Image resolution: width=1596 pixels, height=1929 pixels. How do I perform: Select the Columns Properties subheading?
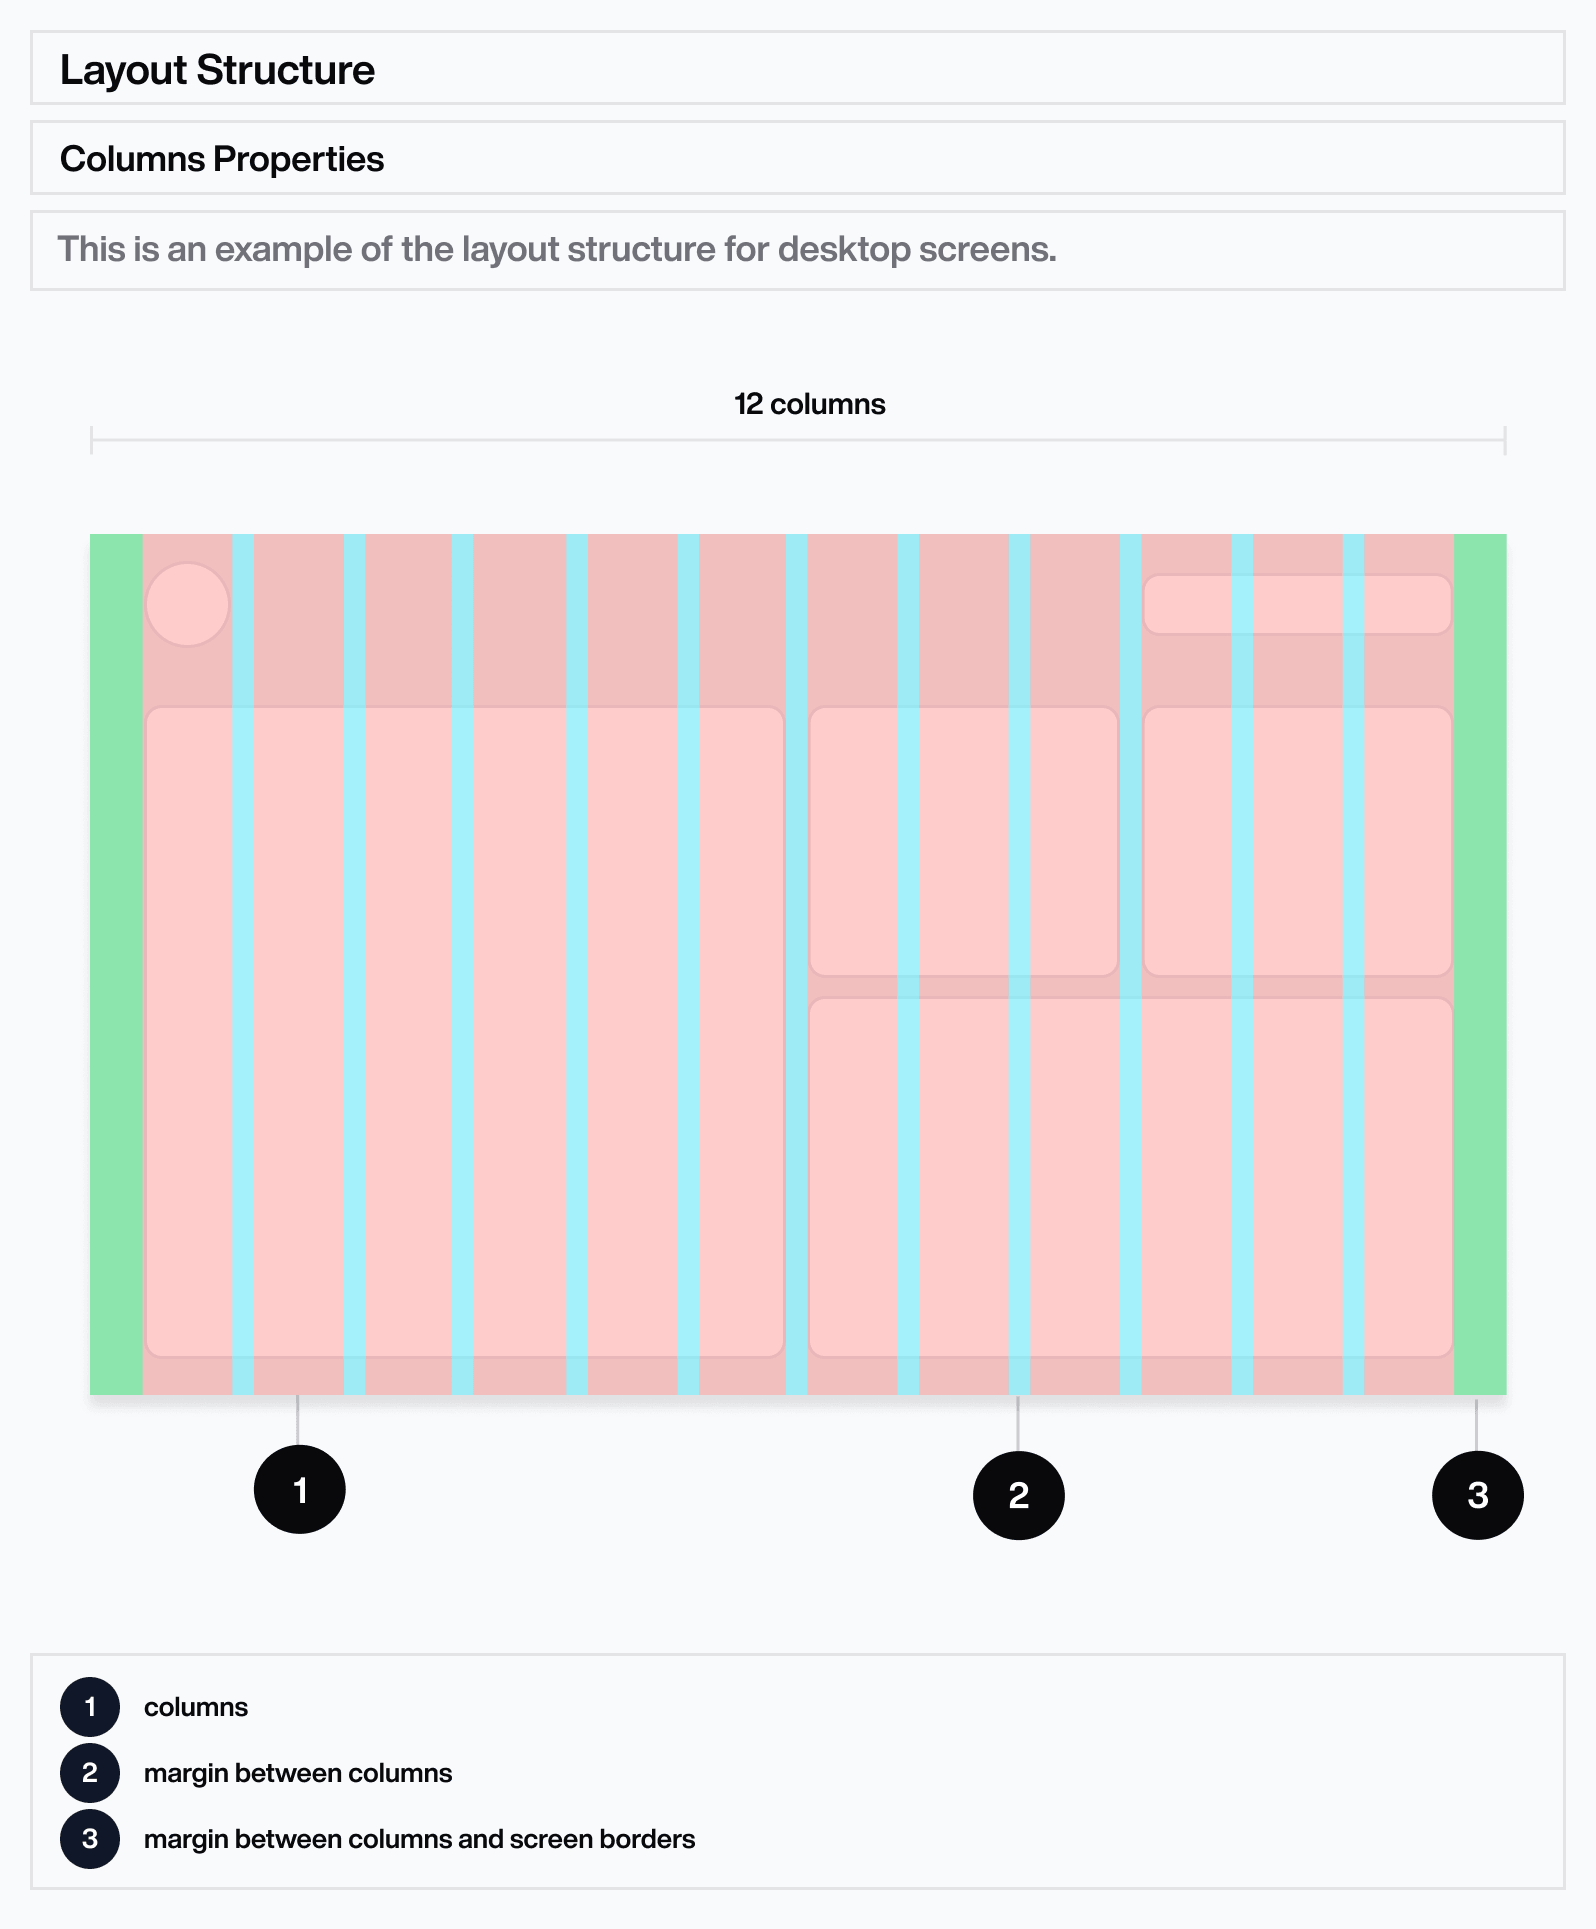(x=222, y=159)
